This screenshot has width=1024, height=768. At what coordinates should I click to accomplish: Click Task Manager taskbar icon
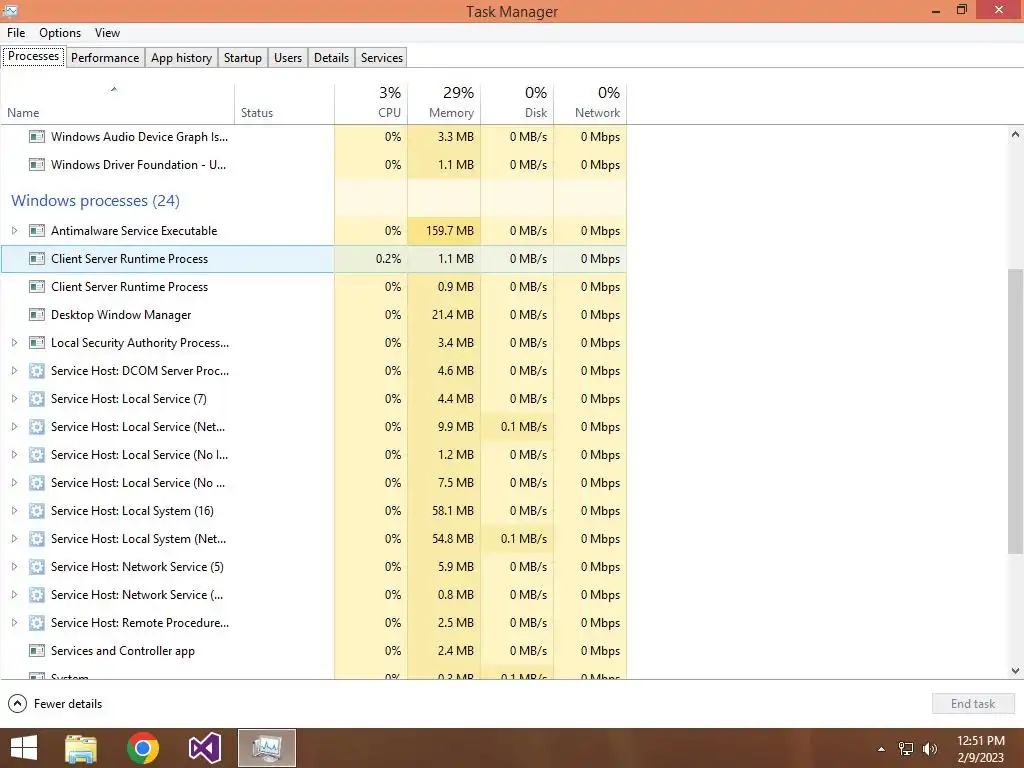click(x=266, y=748)
